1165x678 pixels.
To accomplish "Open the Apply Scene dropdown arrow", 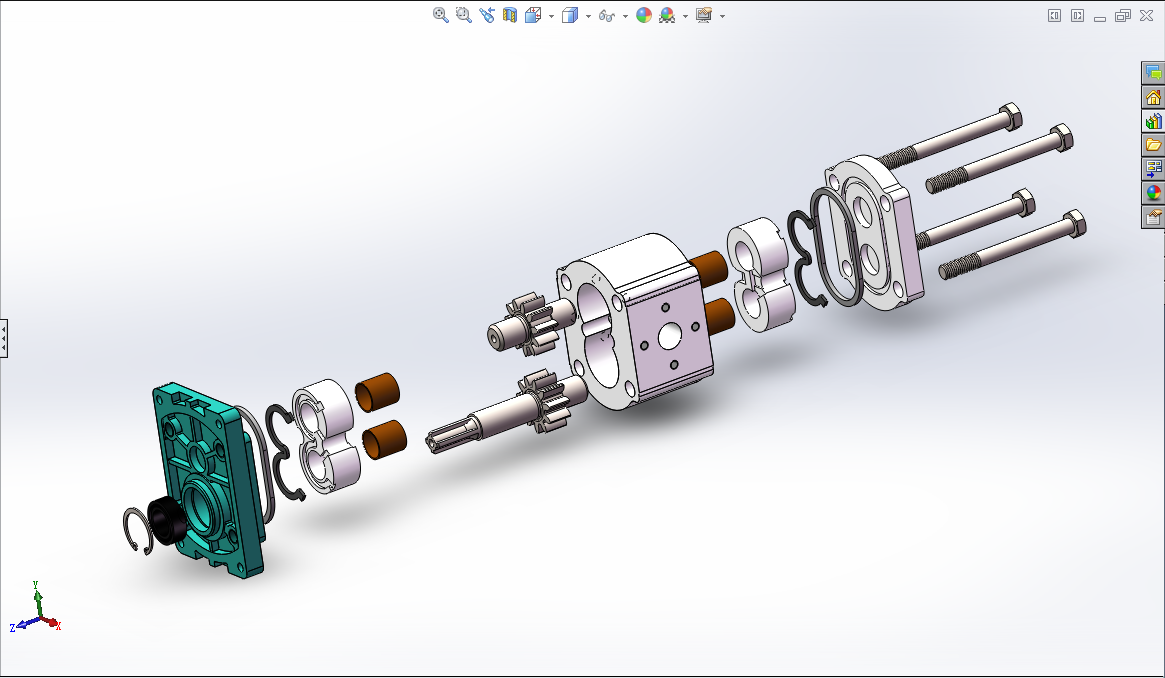I will [685, 16].
